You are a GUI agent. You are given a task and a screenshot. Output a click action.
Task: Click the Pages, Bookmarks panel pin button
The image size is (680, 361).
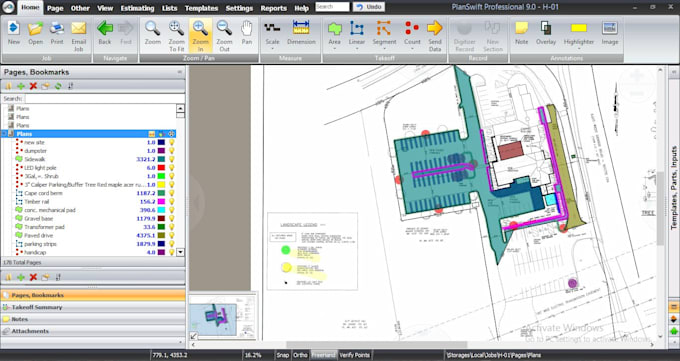pos(180,72)
